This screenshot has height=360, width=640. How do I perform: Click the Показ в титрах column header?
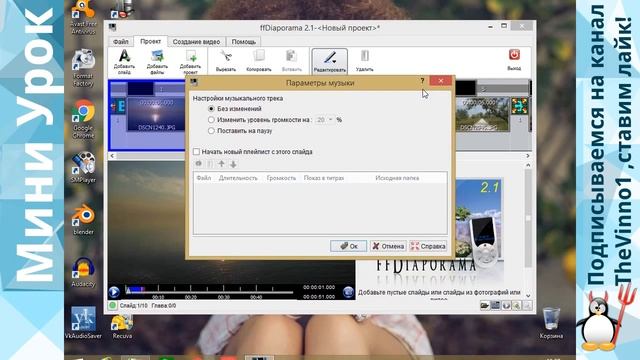point(324,178)
